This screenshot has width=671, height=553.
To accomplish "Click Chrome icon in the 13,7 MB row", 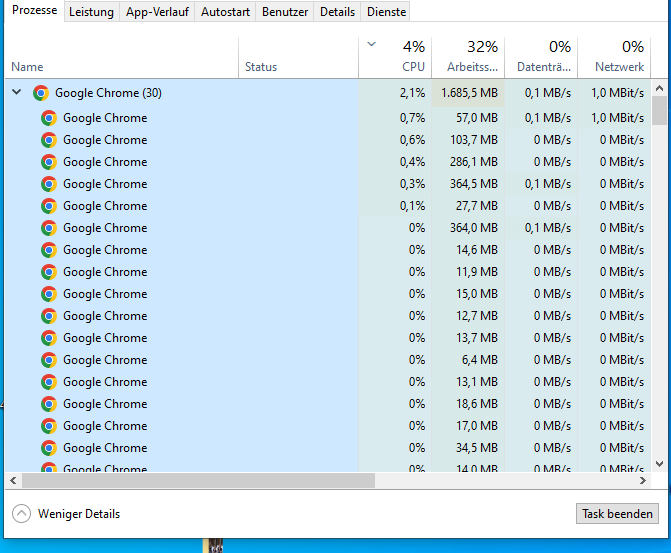I will (49, 338).
